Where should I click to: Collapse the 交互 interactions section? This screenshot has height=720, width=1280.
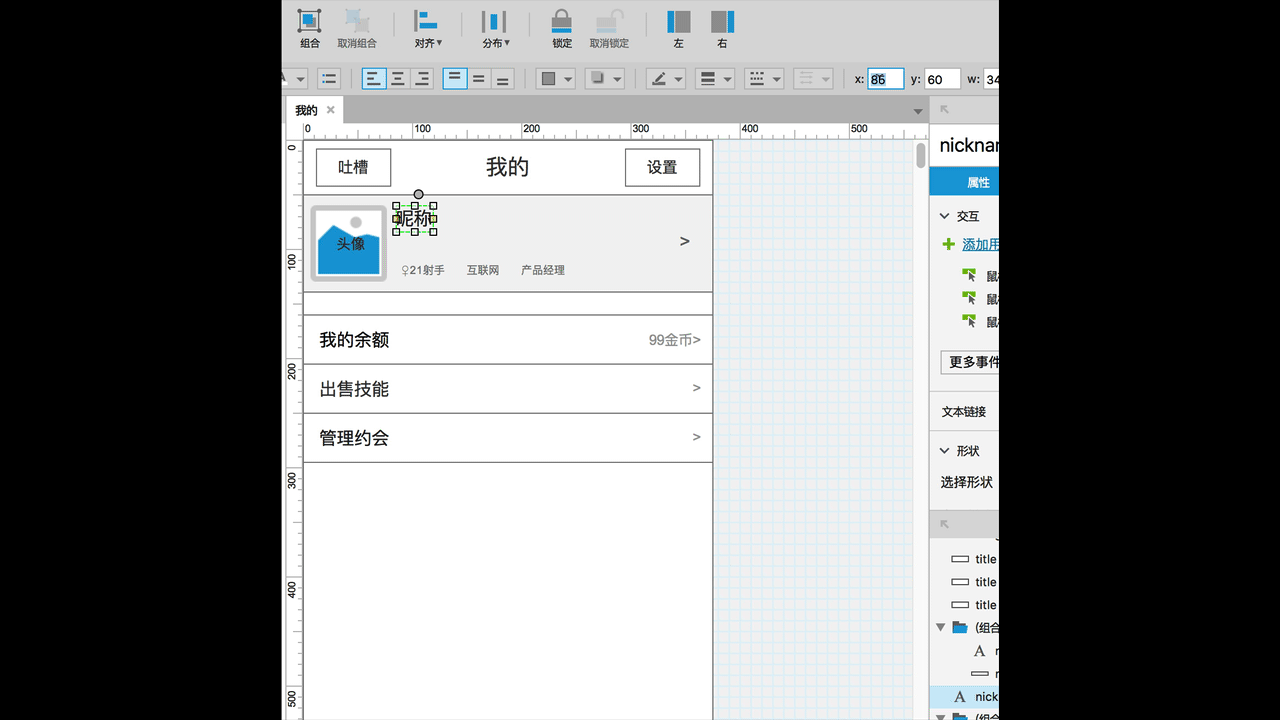[x=945, y=216]
